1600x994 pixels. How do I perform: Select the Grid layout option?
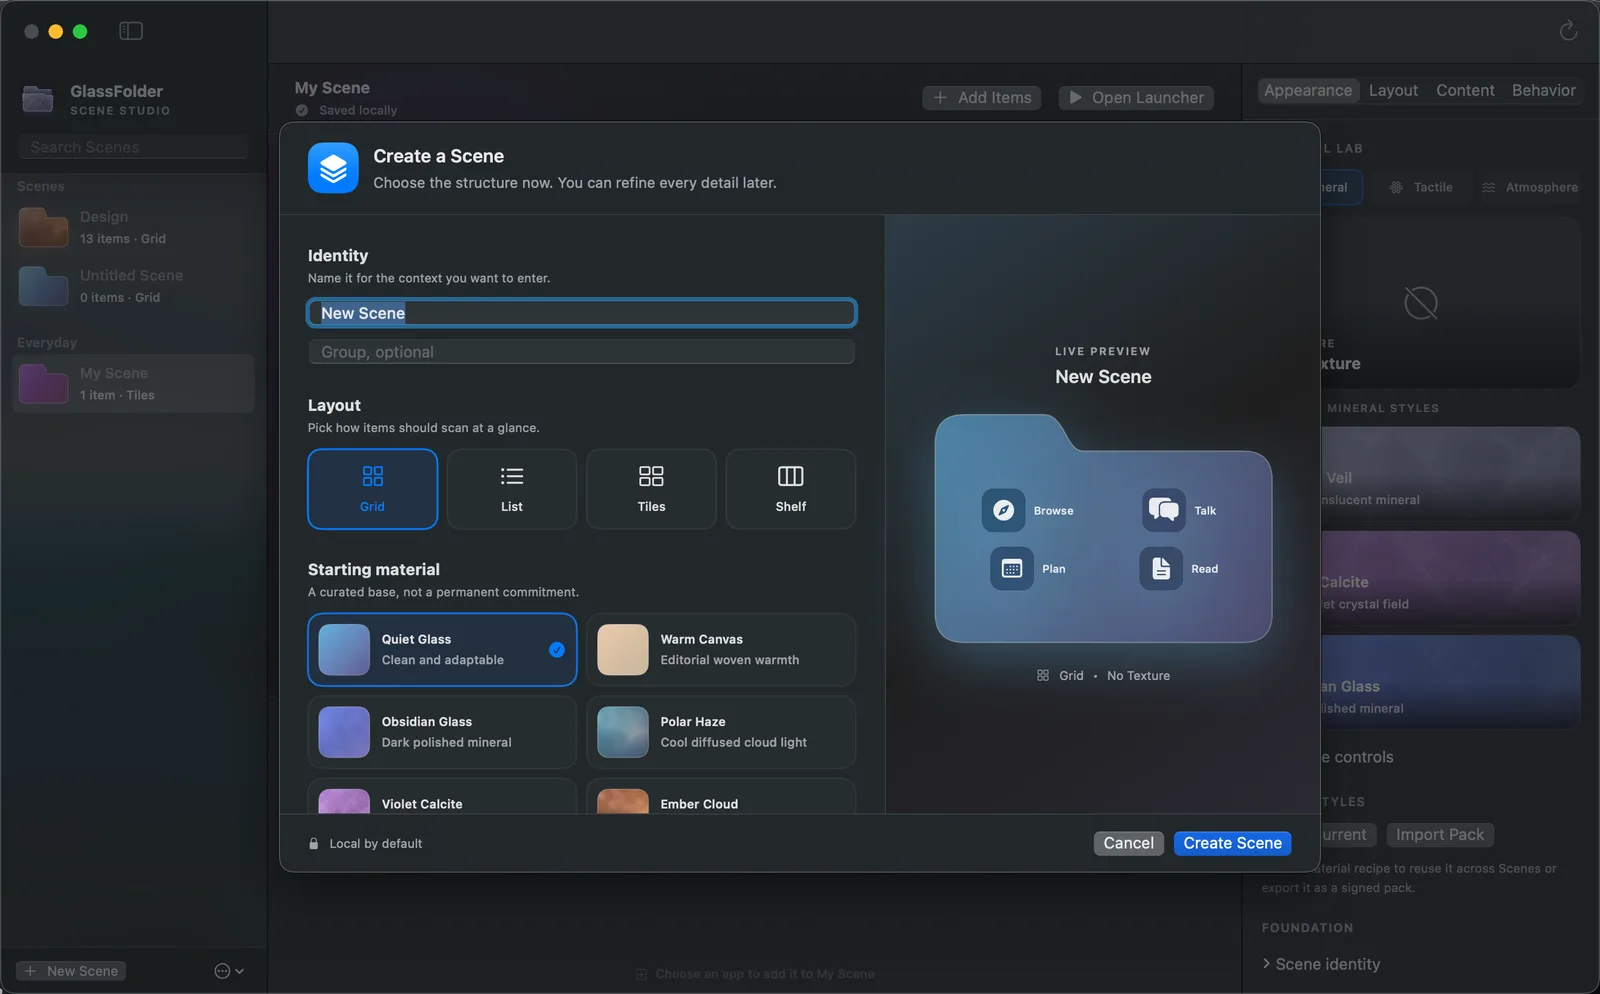[x=372, y=489]
